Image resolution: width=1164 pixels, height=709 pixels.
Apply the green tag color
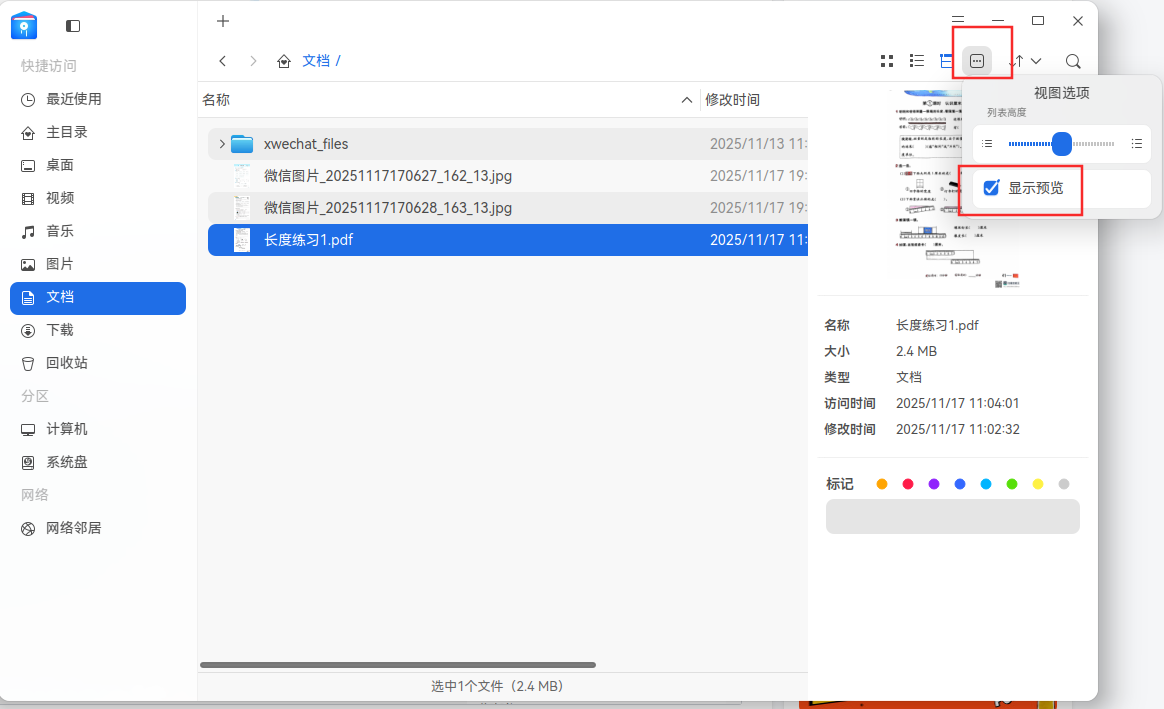pos(1012,484)
